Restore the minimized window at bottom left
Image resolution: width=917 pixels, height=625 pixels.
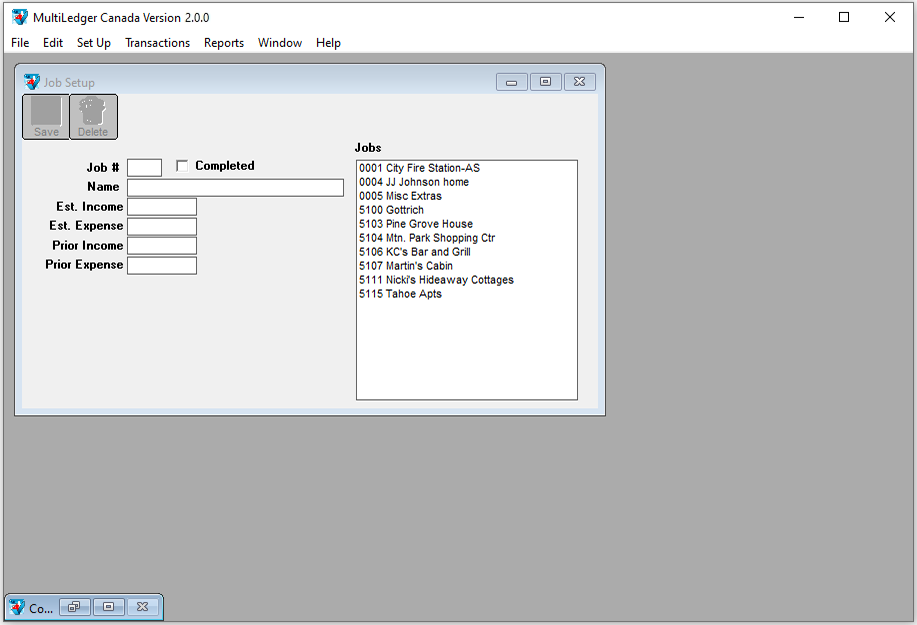(x=74, y=607)
